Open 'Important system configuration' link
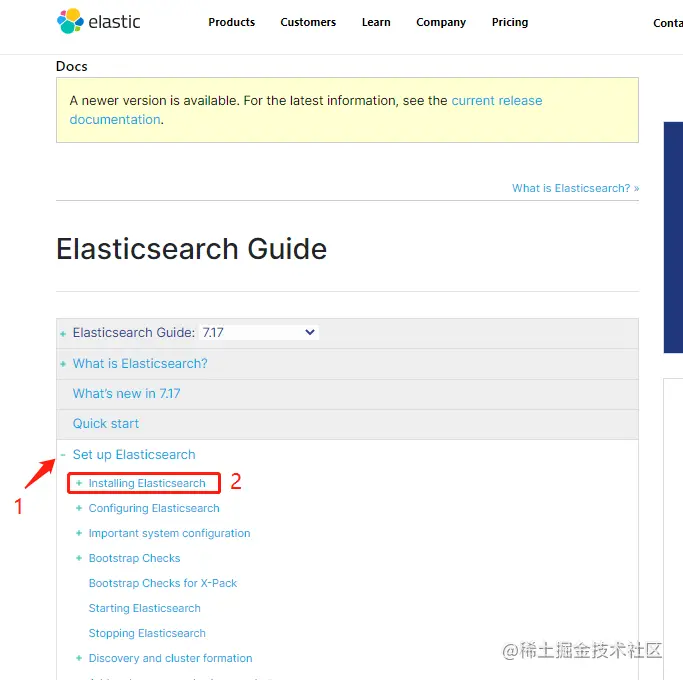683x680 pixels. [169, 533]
